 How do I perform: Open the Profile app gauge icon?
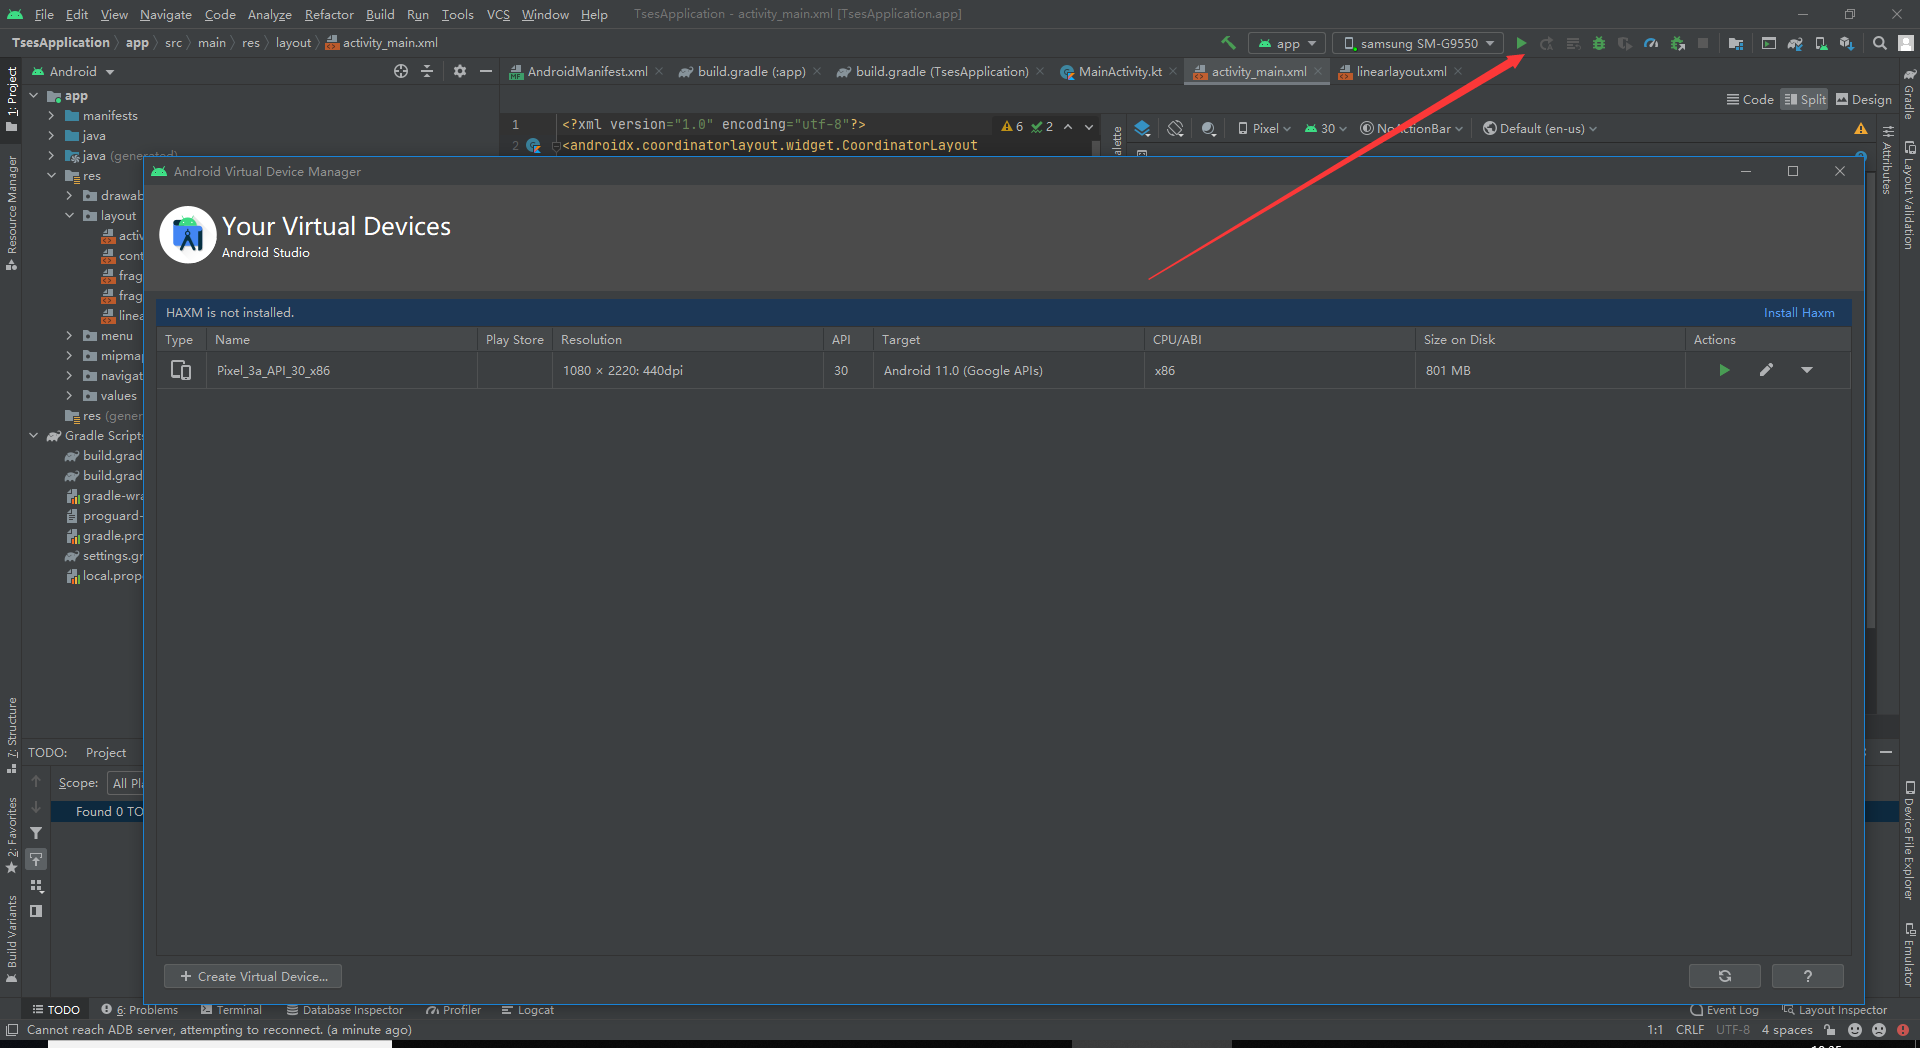click(x=1651, y=43)
